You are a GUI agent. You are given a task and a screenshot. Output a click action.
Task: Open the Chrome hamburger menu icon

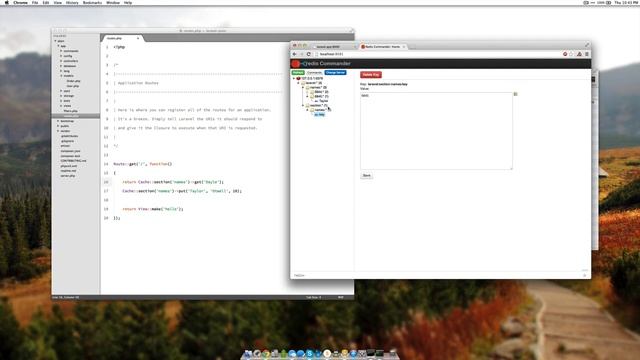tap(587, 54)
